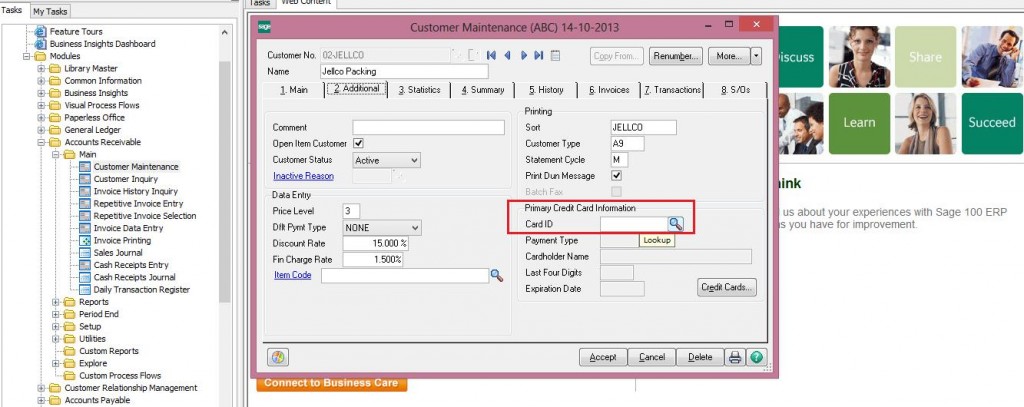Click the Price Level field
1024x407 pixels.
(351, 212)
